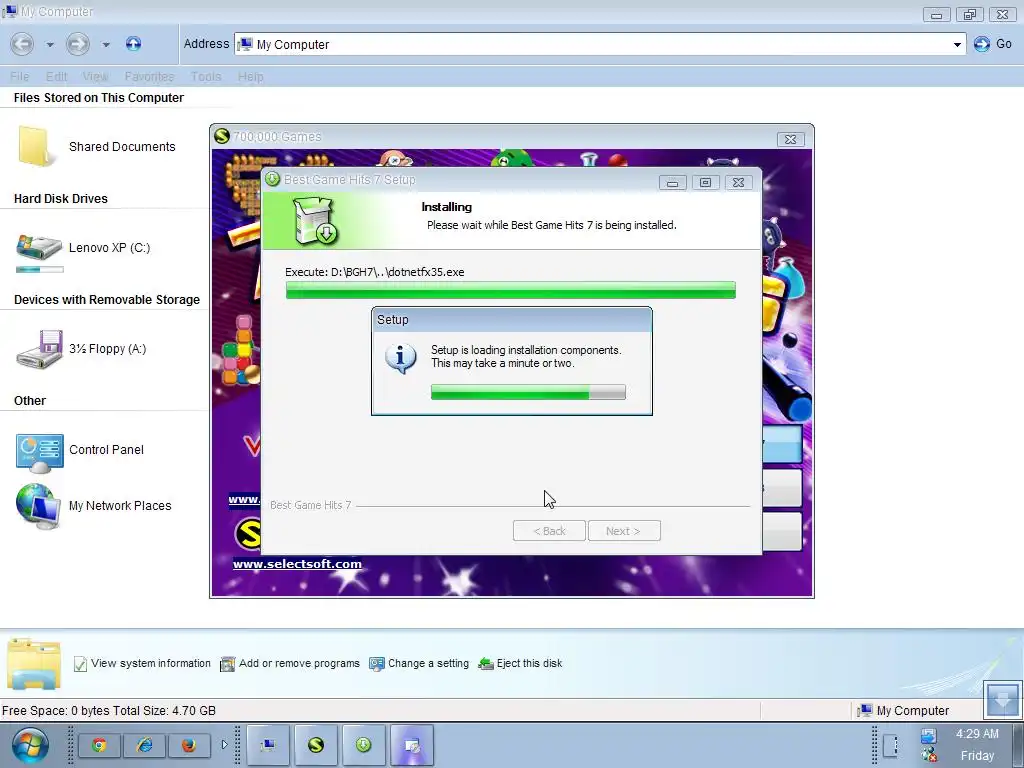Click the Execute dotnetfx35.exe status text
1024x768 pixels.
pyautogui.click(x=375, y=272)
